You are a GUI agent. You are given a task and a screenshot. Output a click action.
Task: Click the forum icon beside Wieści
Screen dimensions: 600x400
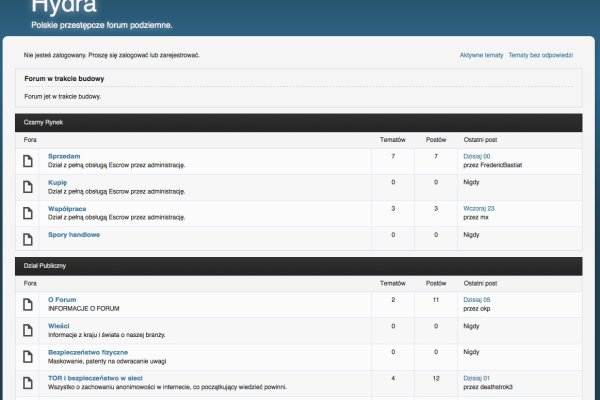[28, 329]
